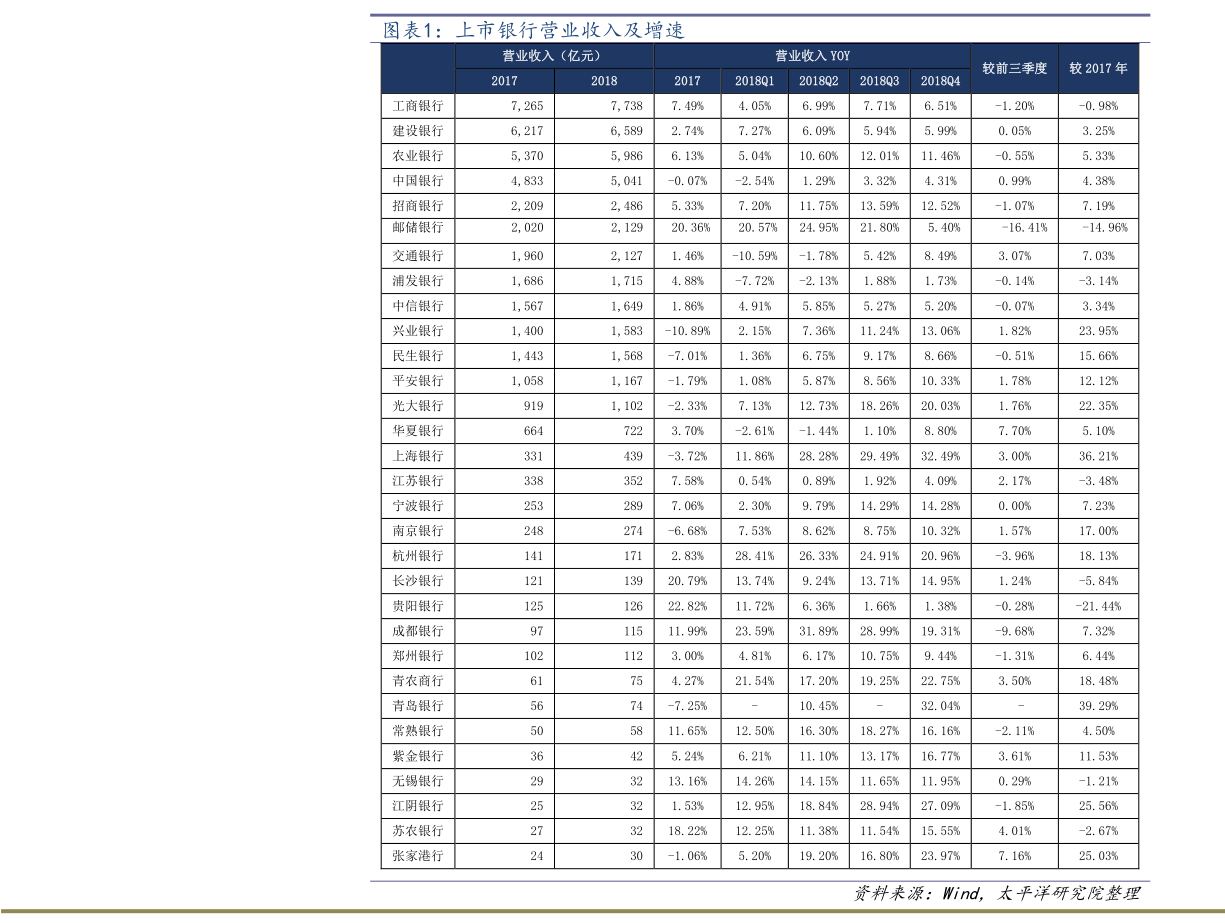Select the 贵阳银行 row label
1225x923 pixels.
click(x=418, y=606)
